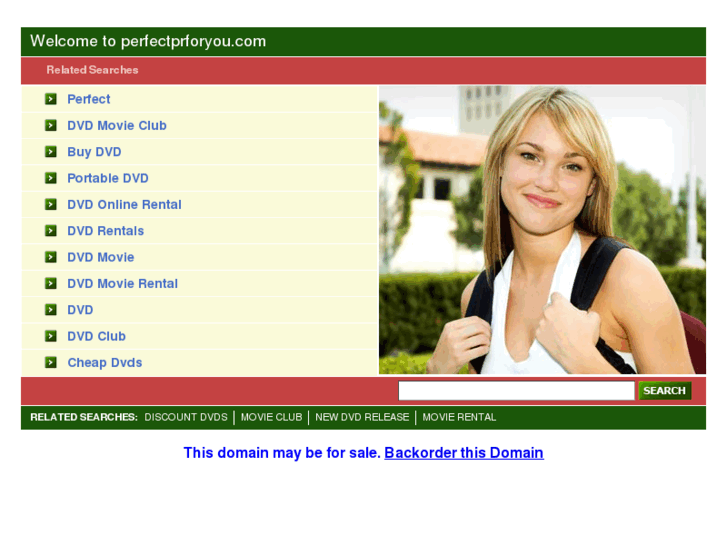Viewport: 727px width, 545px height.
Task: Follow the plain DVD link
Action: [80, 310]
